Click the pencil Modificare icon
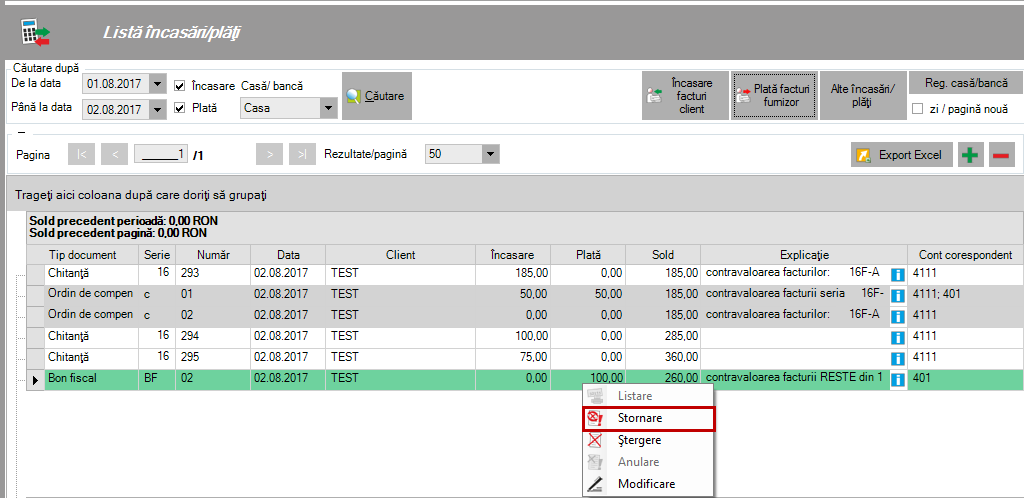Viewport: 1024px width, 498px height. [595, 484]
